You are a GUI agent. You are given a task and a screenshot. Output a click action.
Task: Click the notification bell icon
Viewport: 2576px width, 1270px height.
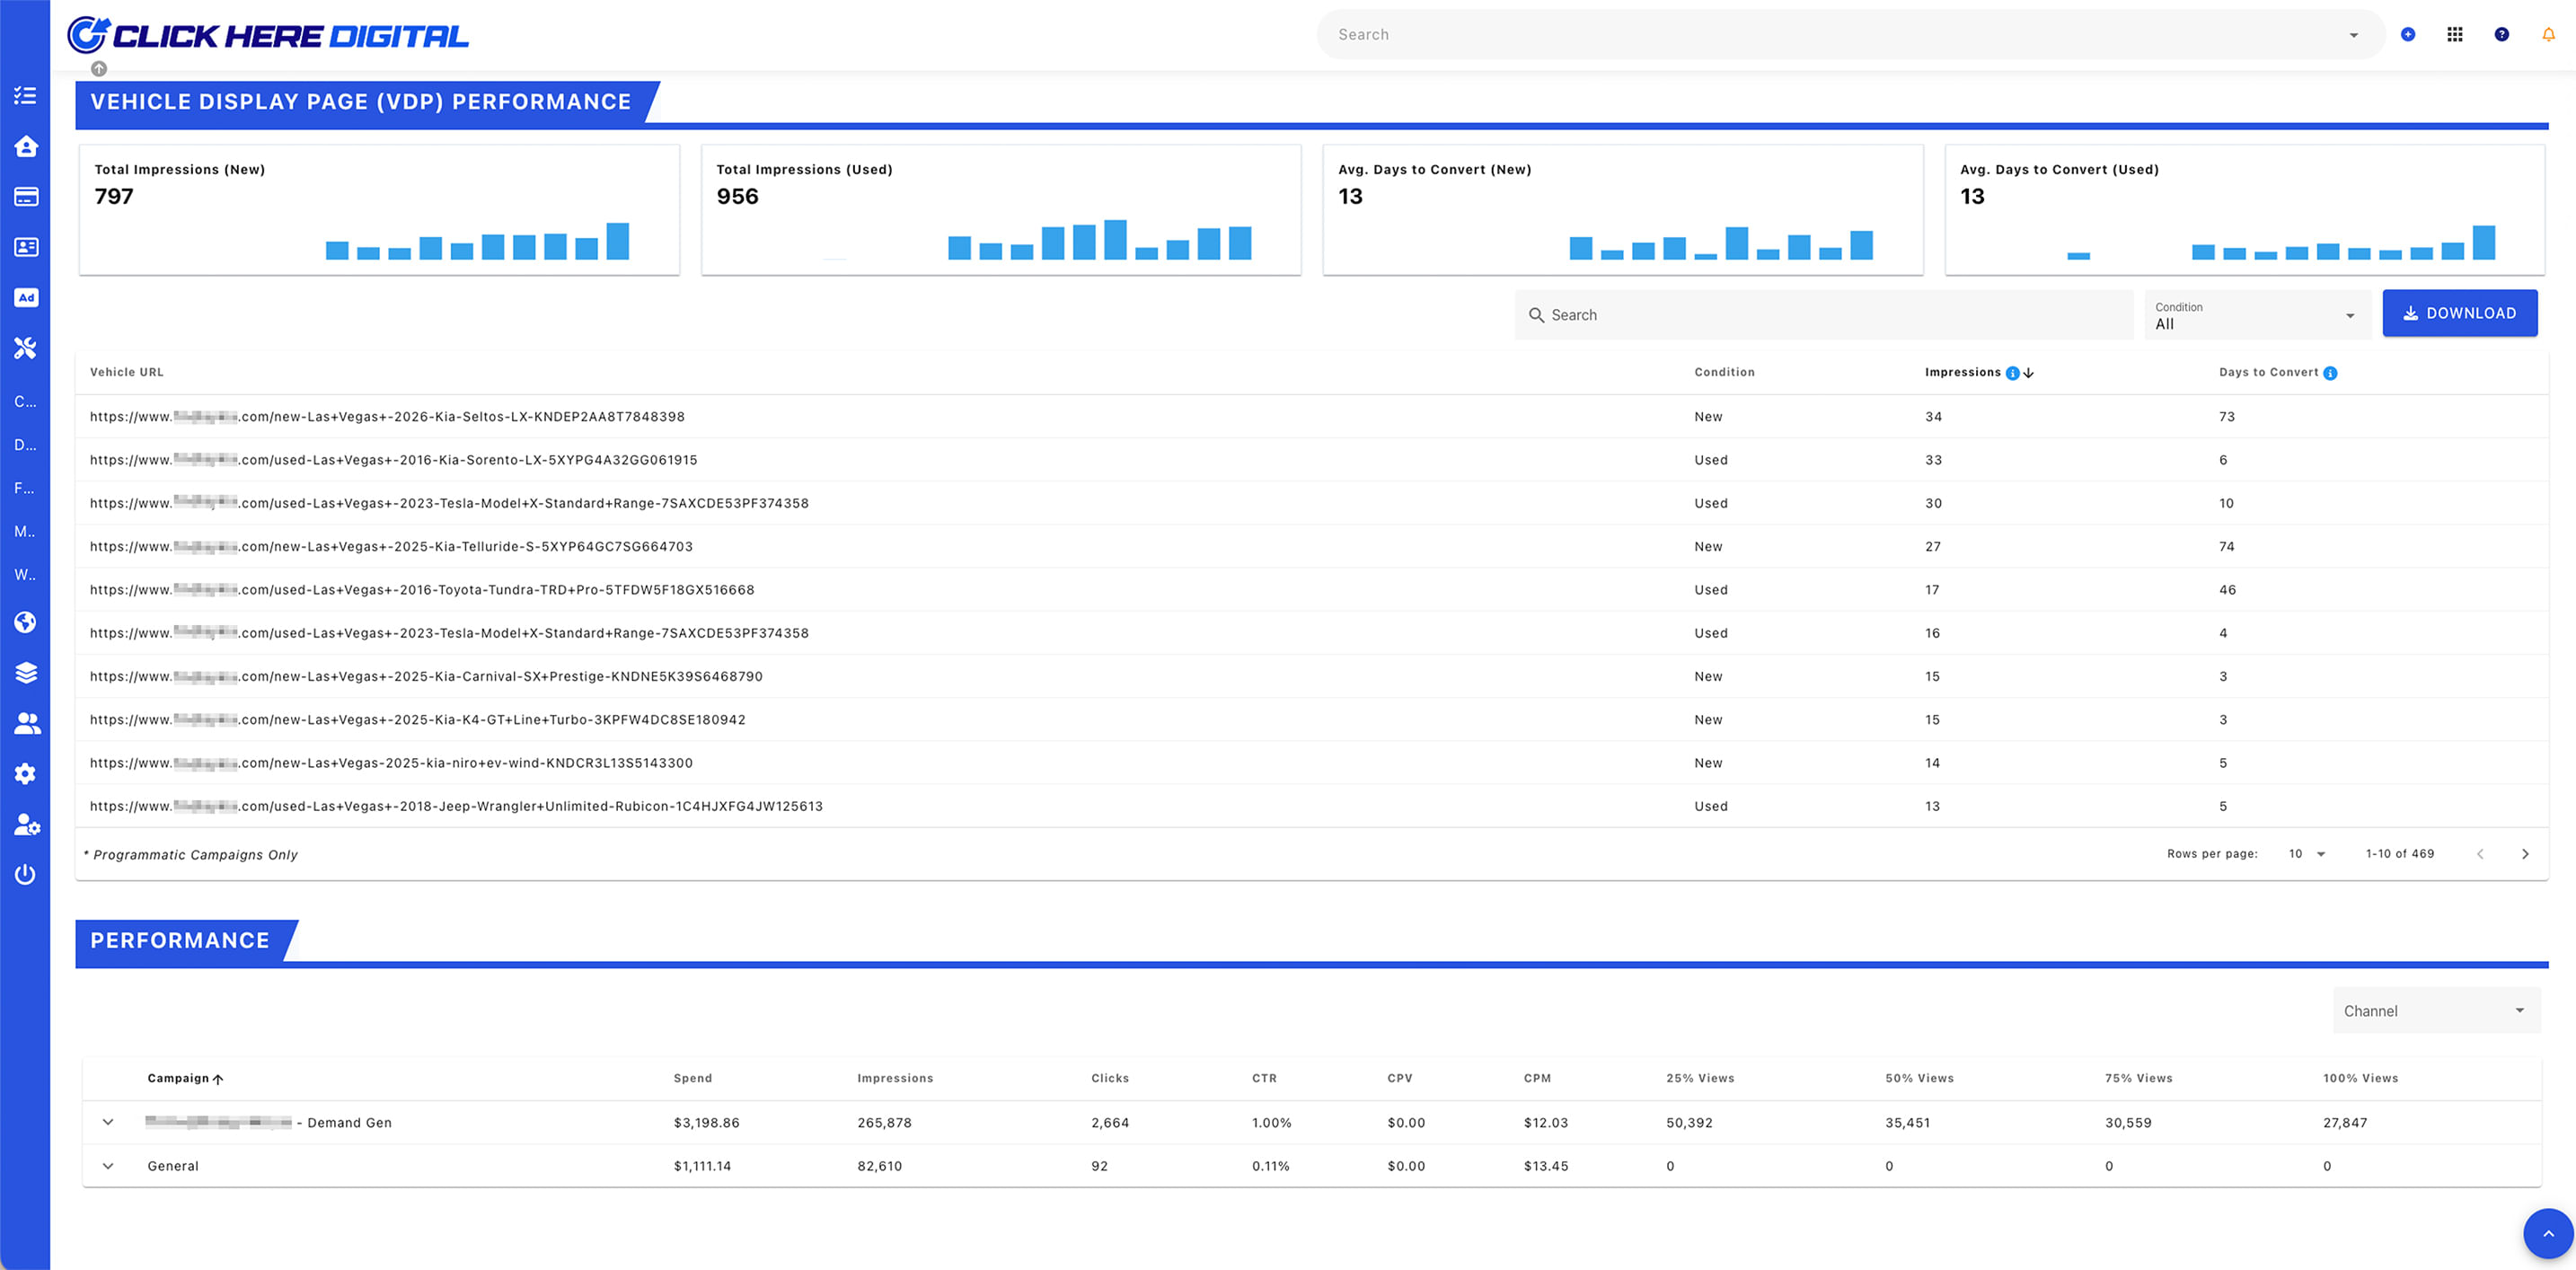(2548, 34)
